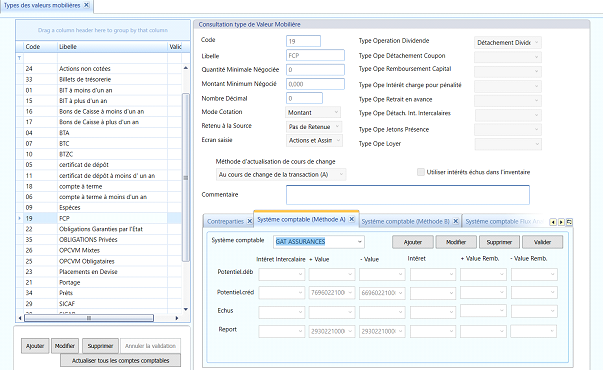604x370 pixels.
Task: Click the Nombre Décimal field
Action: pyautogui.click(x=304, y=98)
